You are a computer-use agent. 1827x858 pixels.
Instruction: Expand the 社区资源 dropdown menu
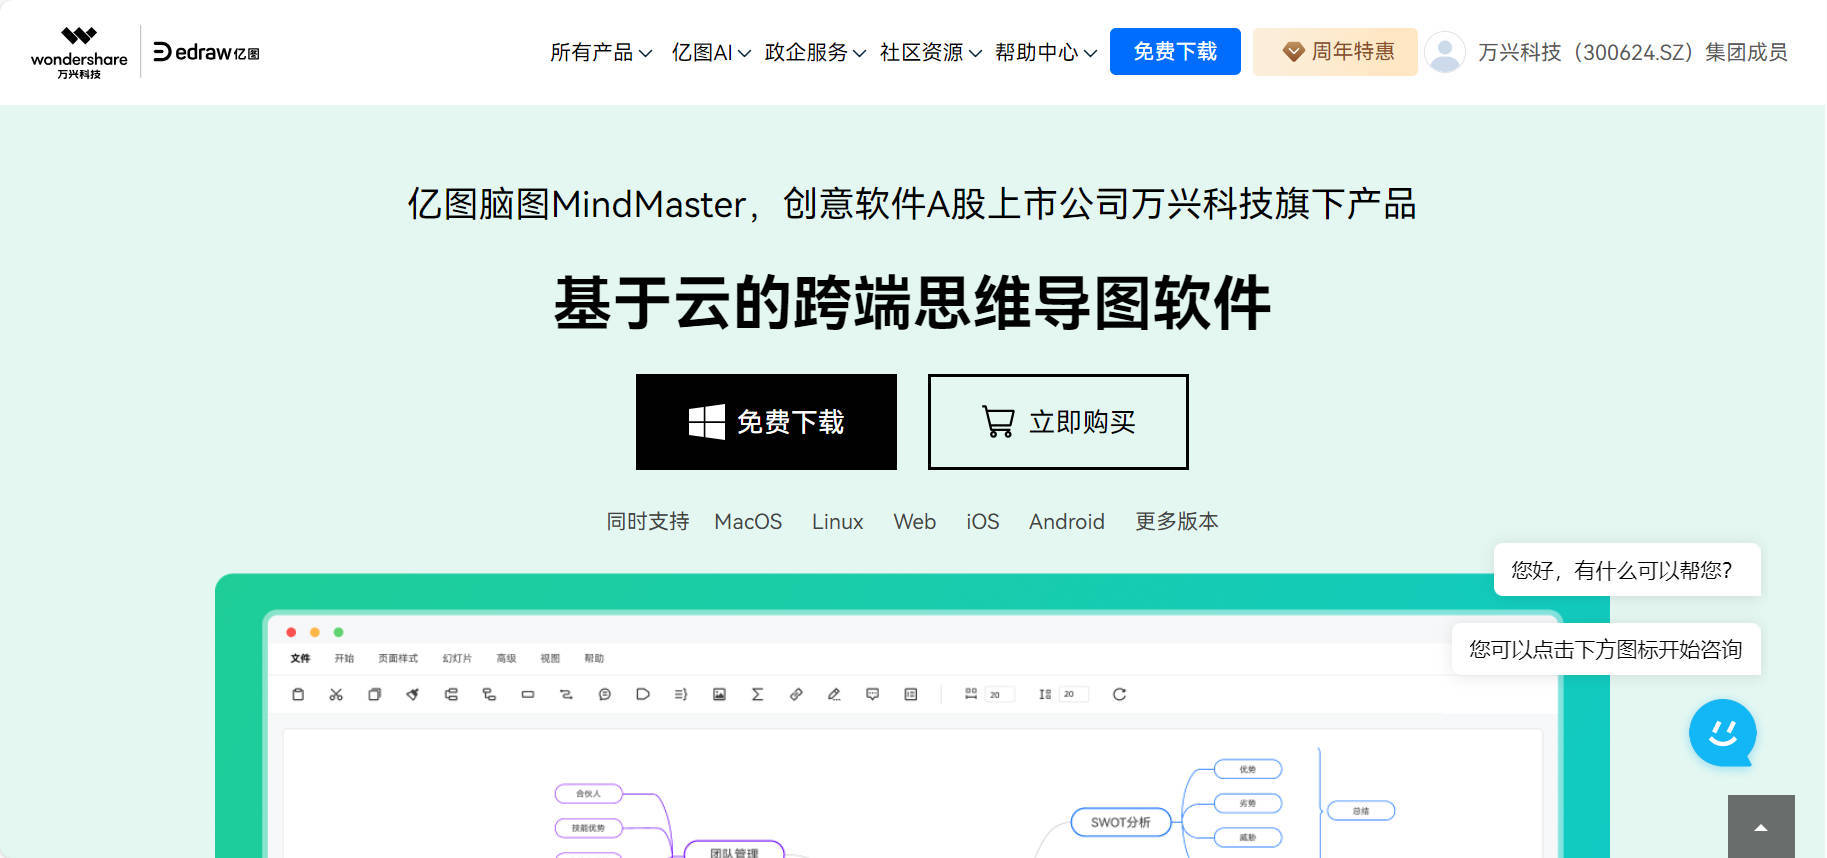(x=931, y=52)
